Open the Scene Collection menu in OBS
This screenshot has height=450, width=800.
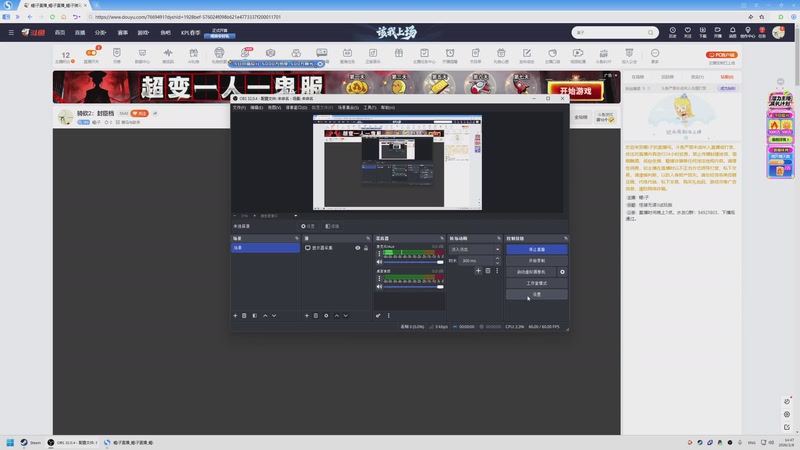tap(348, 108)
